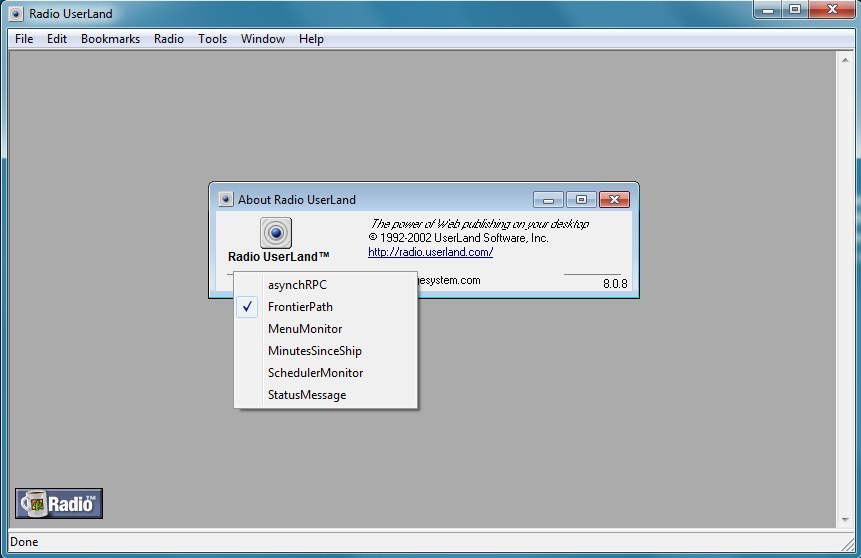This screenshot has height=558, width=861.
Task: Close the About Radio UserLand window
Action: pos(614,199)
